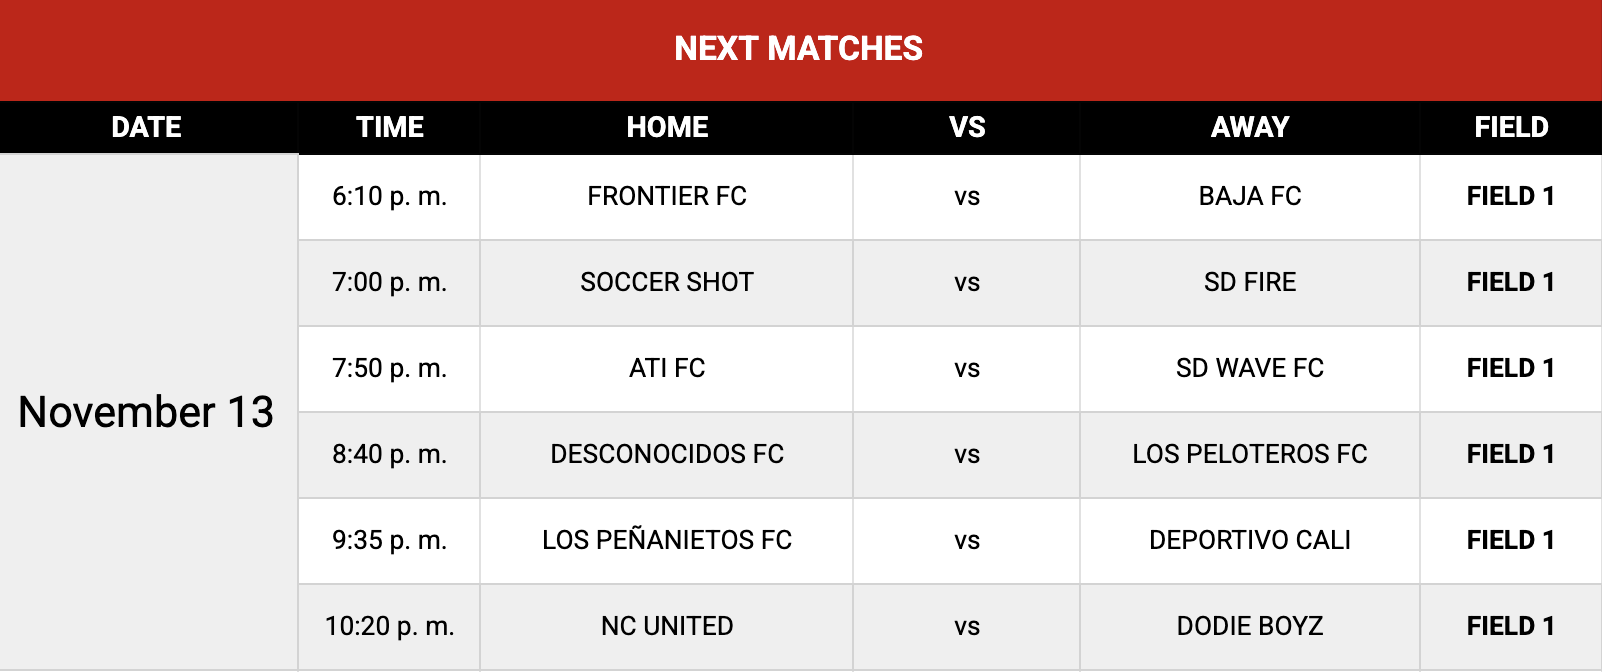The width and height of the screenshot is (1602, 672).
Task: Select the DATE column header
Action: pos(147,127)
